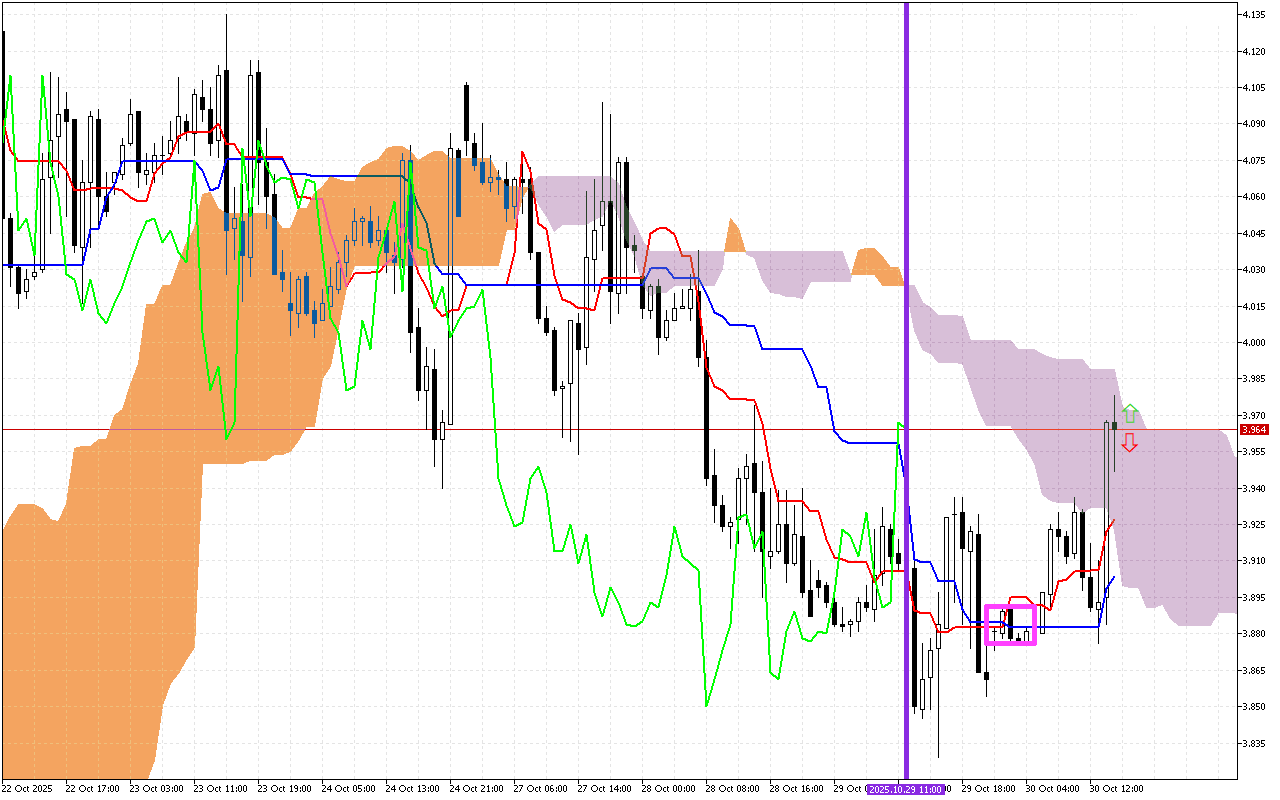Click the 4.000 price scale label
The height and width of the screenshot is (800, 1280).
tap(1255, 343)
